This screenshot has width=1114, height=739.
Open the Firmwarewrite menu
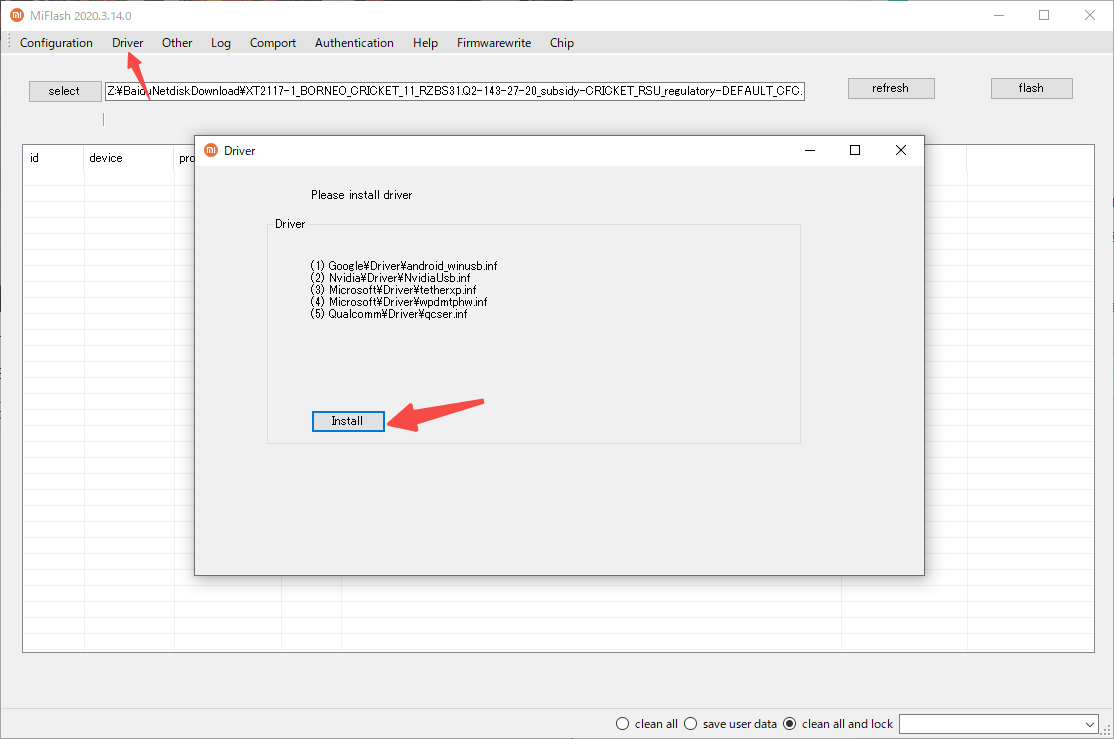(x=494, y=43)
